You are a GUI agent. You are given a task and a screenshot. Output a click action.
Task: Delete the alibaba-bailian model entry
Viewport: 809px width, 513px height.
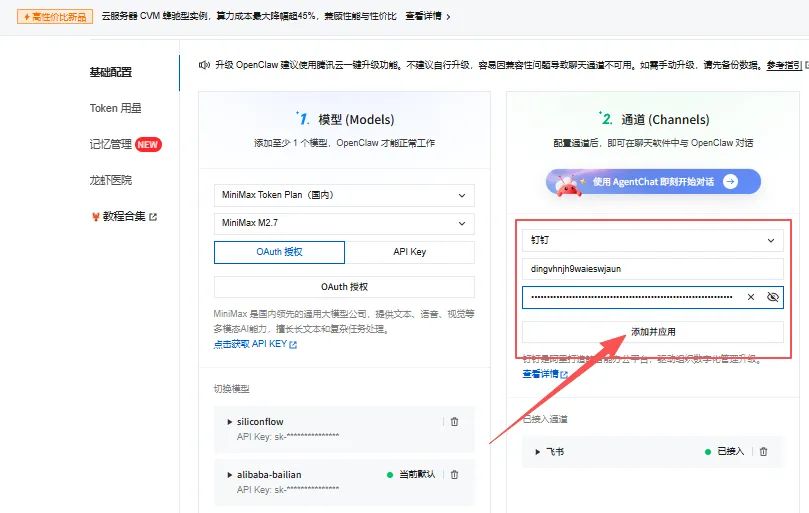coord(455,475)
